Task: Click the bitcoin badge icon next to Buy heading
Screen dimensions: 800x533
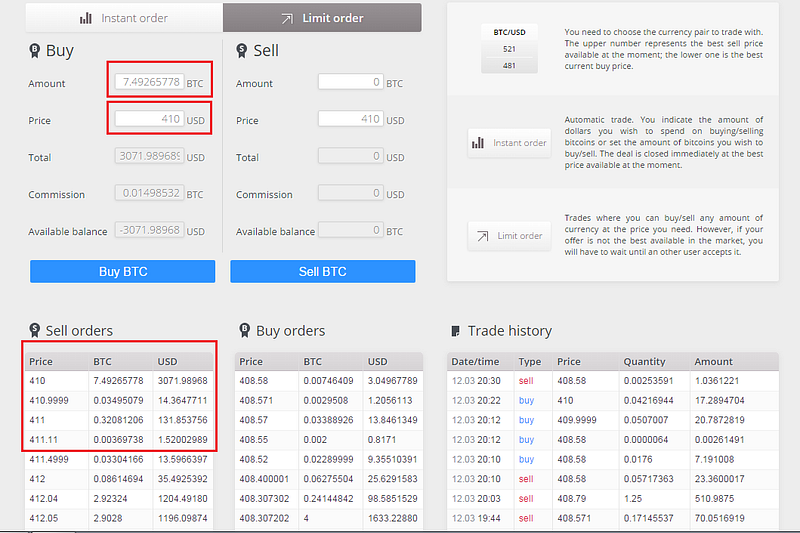Action: (x=34, y=50)
